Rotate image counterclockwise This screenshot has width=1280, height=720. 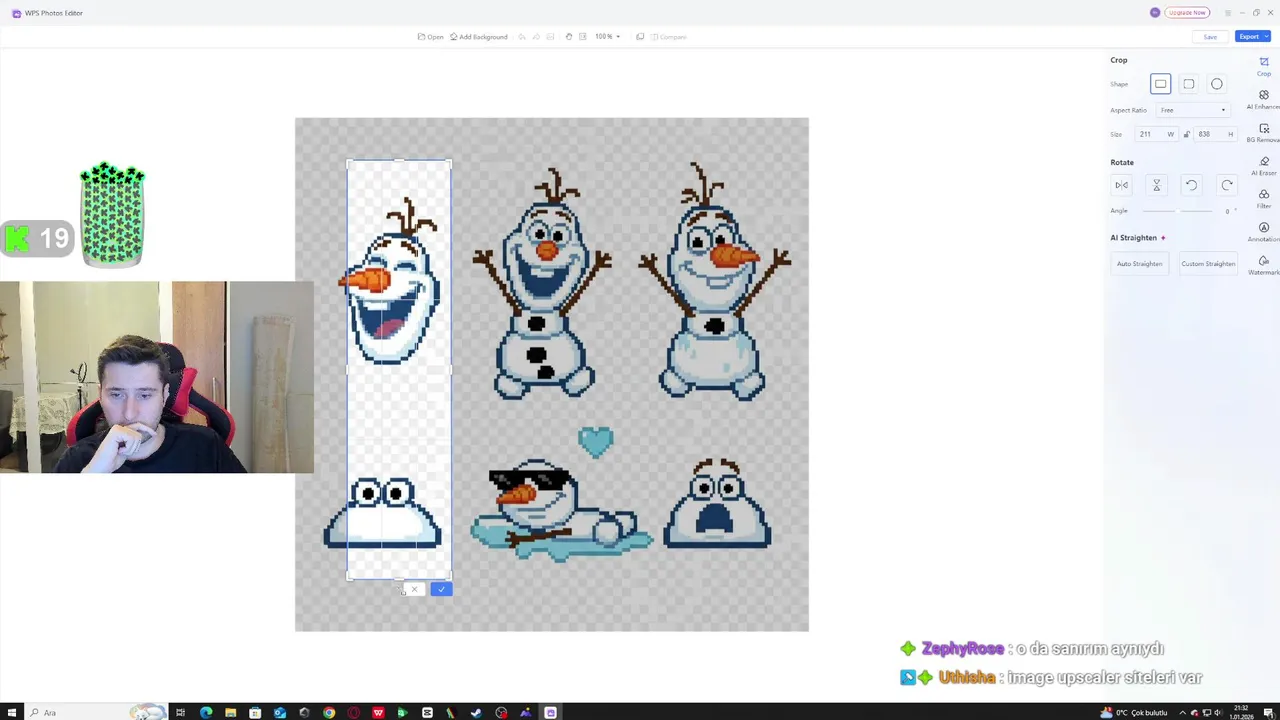click(x=1191, y=185)
